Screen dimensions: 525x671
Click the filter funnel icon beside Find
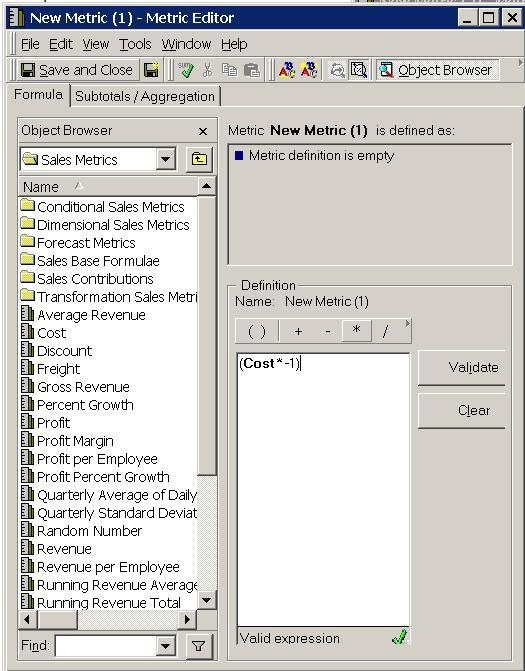point(199,645)
